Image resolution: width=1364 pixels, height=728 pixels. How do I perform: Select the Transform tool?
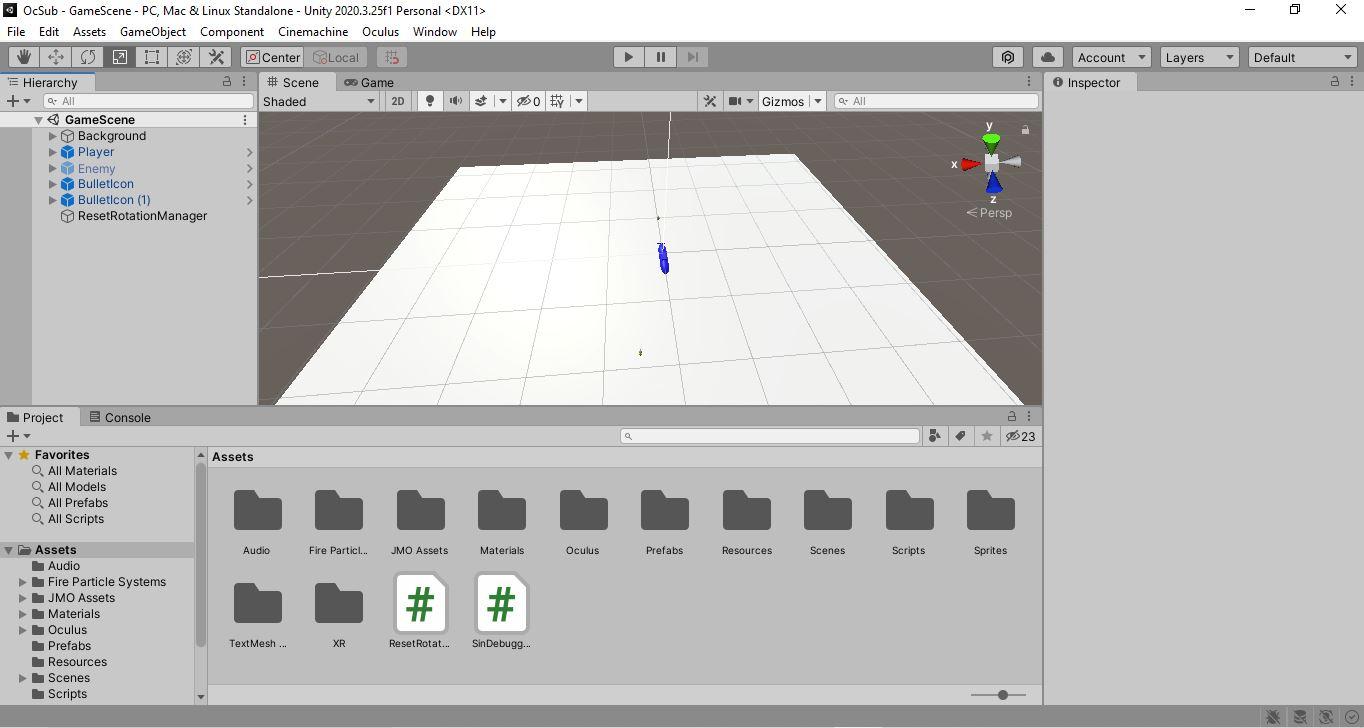pyautogui.click(x=184, y=57)
